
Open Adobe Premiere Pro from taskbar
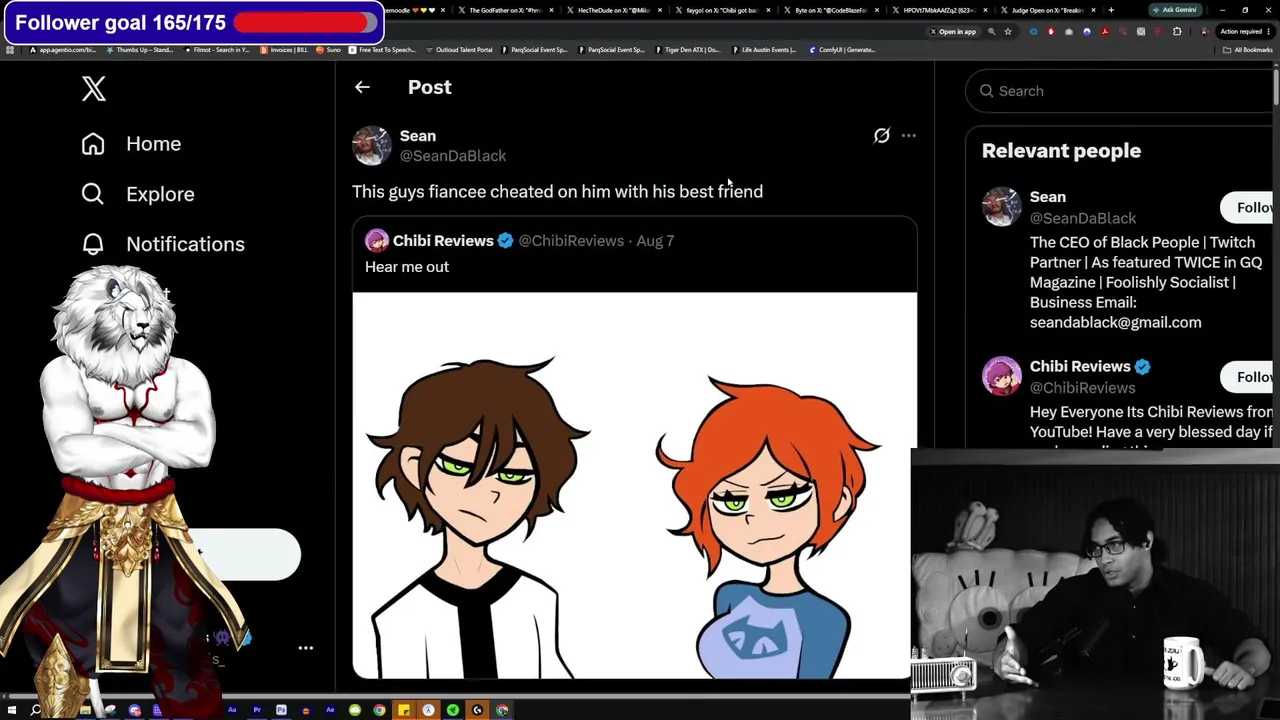coord(257,710)
